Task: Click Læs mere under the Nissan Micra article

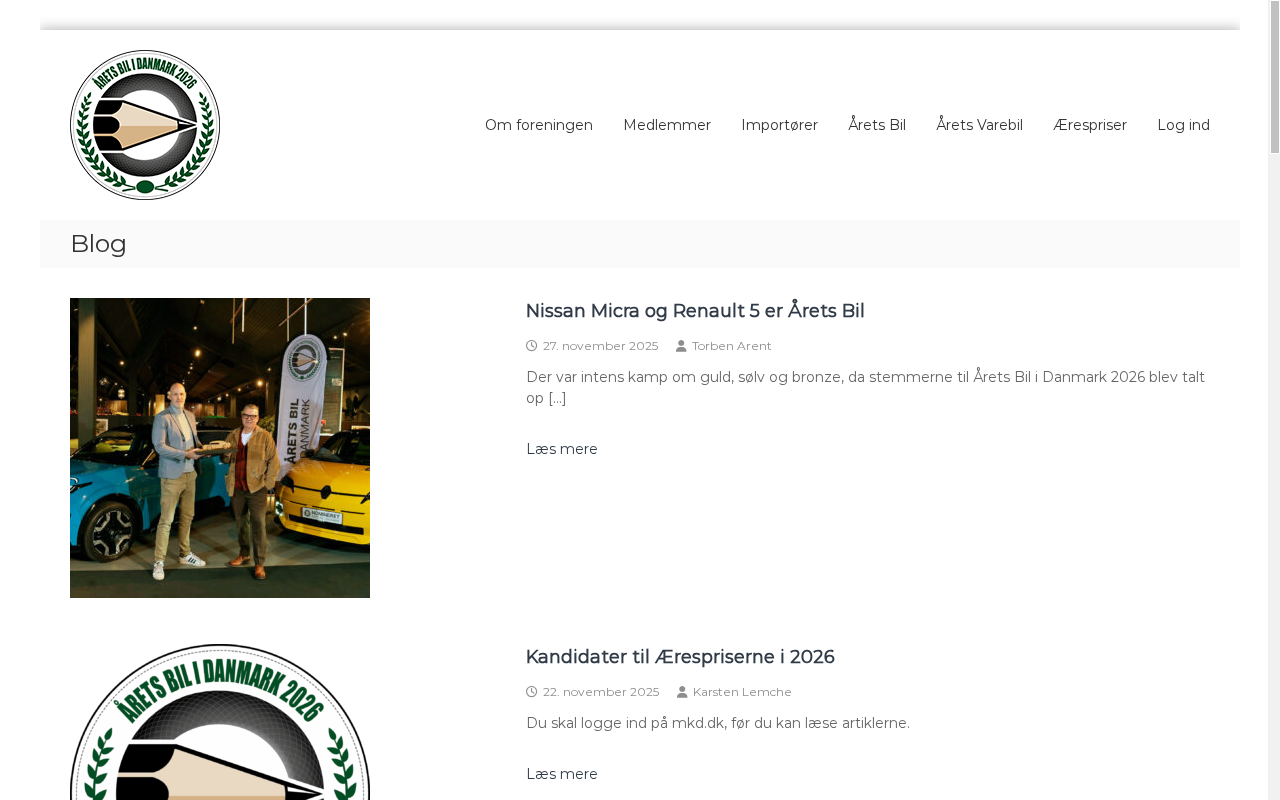Action: tap(562, 449)
